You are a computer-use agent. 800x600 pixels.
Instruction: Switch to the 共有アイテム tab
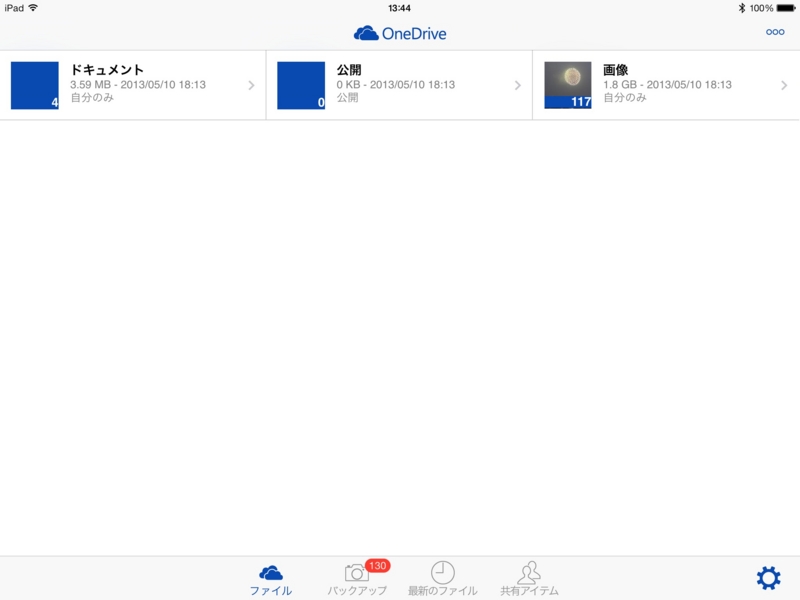[x=527, y=580]
